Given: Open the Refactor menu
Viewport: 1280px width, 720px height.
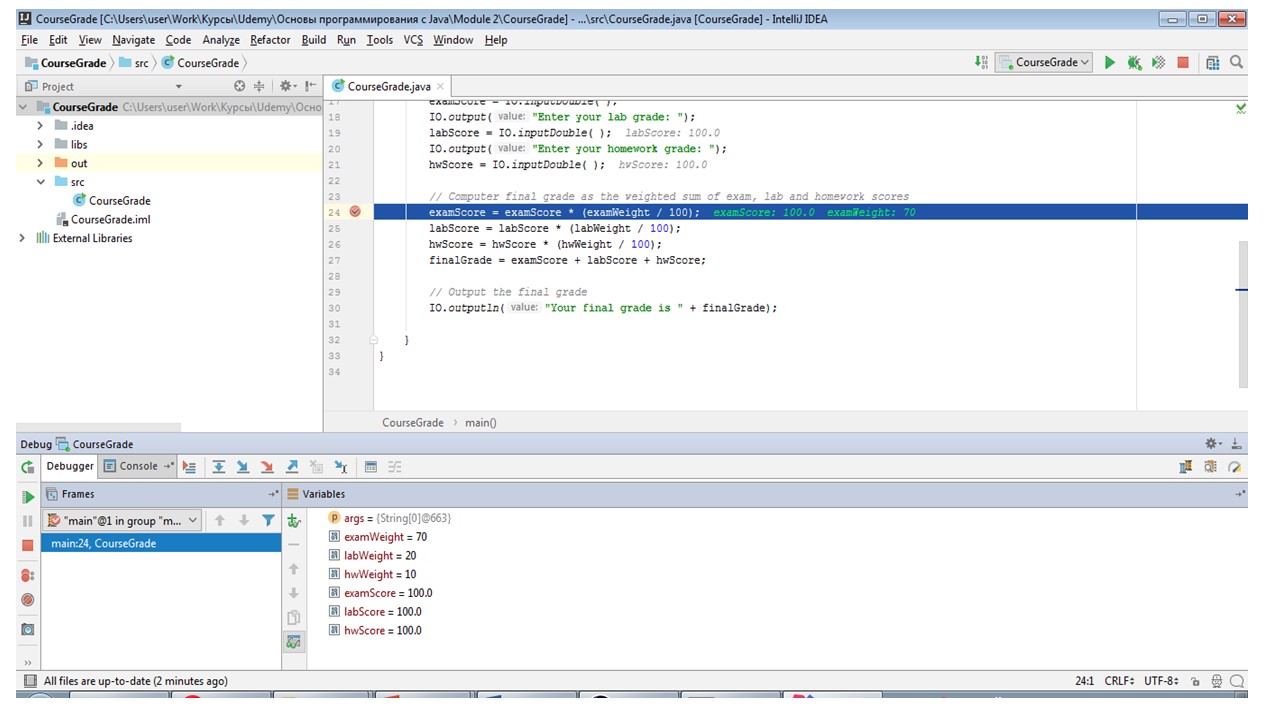Looking at the screenshot, I should 270,40.
